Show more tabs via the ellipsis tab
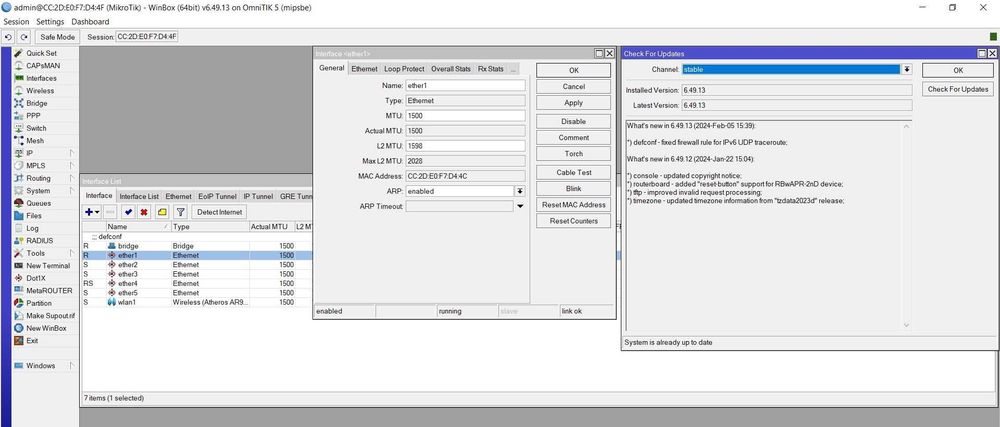Image resolution: width=1000 pixels, height=427 pixels. (513, 69)
